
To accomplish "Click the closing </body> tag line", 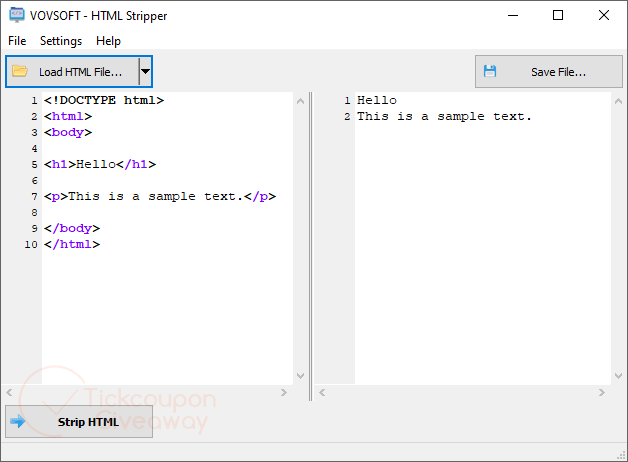I will click(x=72, y=228).
